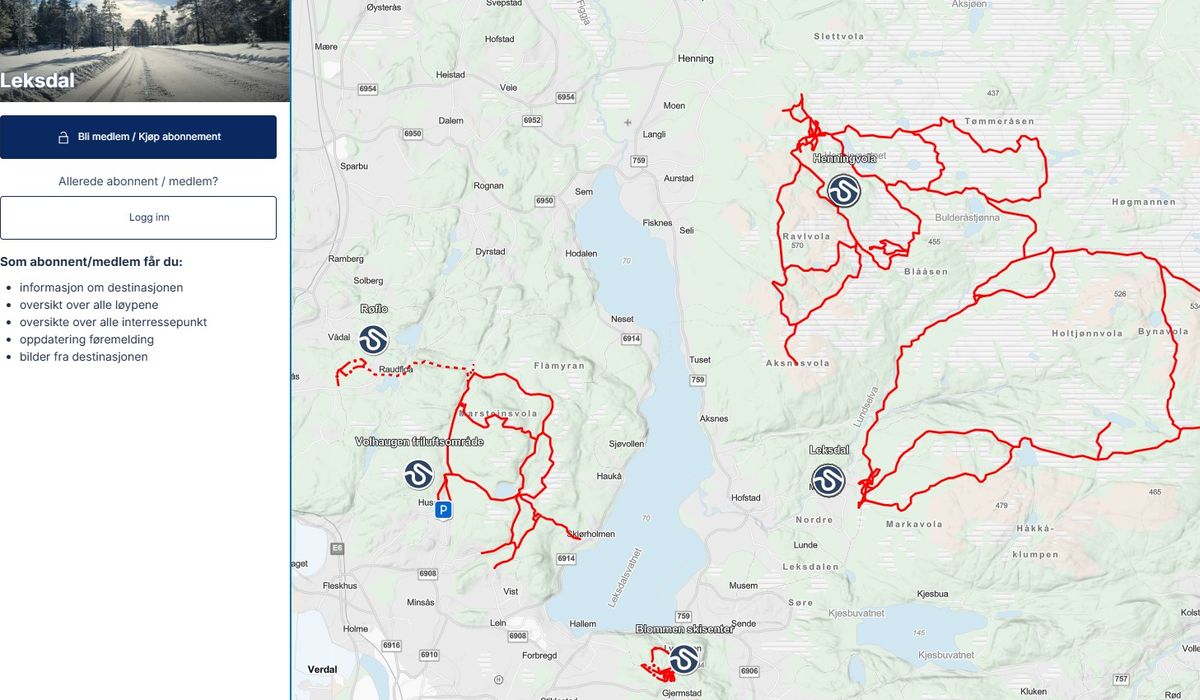Click the Henningvola destination marker icon

pyautogui.click(x=844, y=190)
